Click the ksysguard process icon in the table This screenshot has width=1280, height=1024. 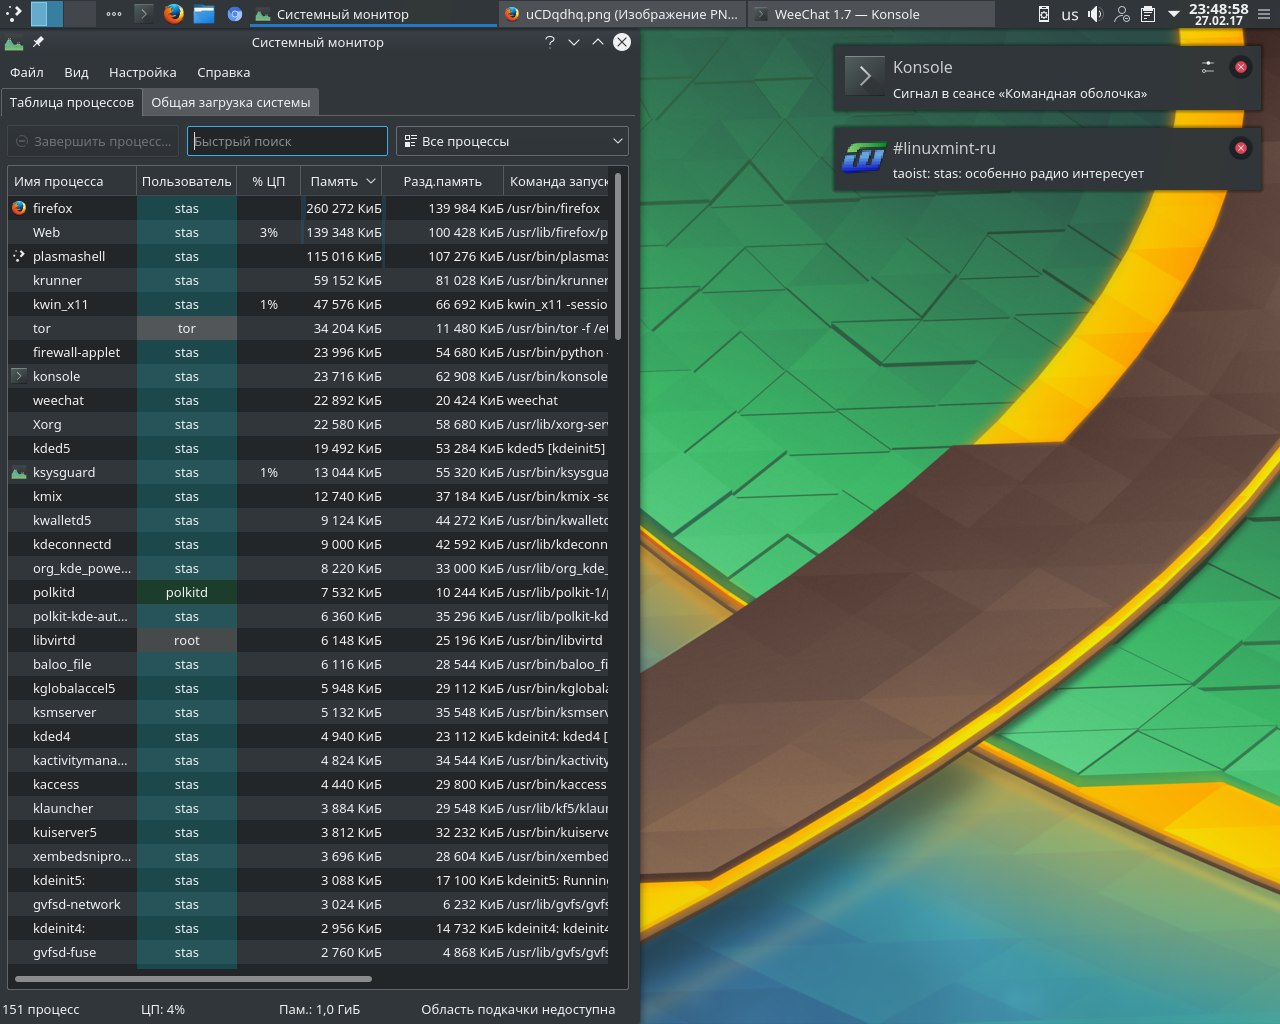(18, 472)
